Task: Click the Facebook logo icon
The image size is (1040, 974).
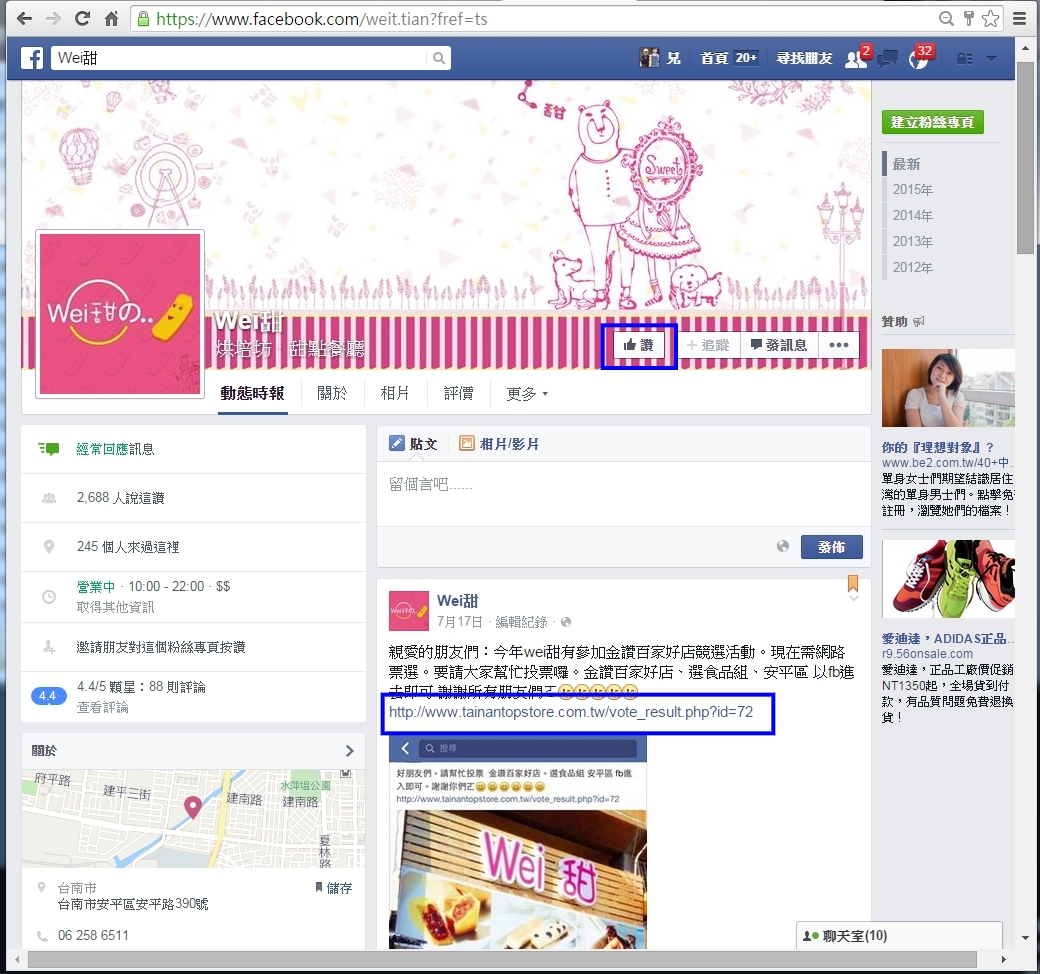Action: click(x=32, y=59)
